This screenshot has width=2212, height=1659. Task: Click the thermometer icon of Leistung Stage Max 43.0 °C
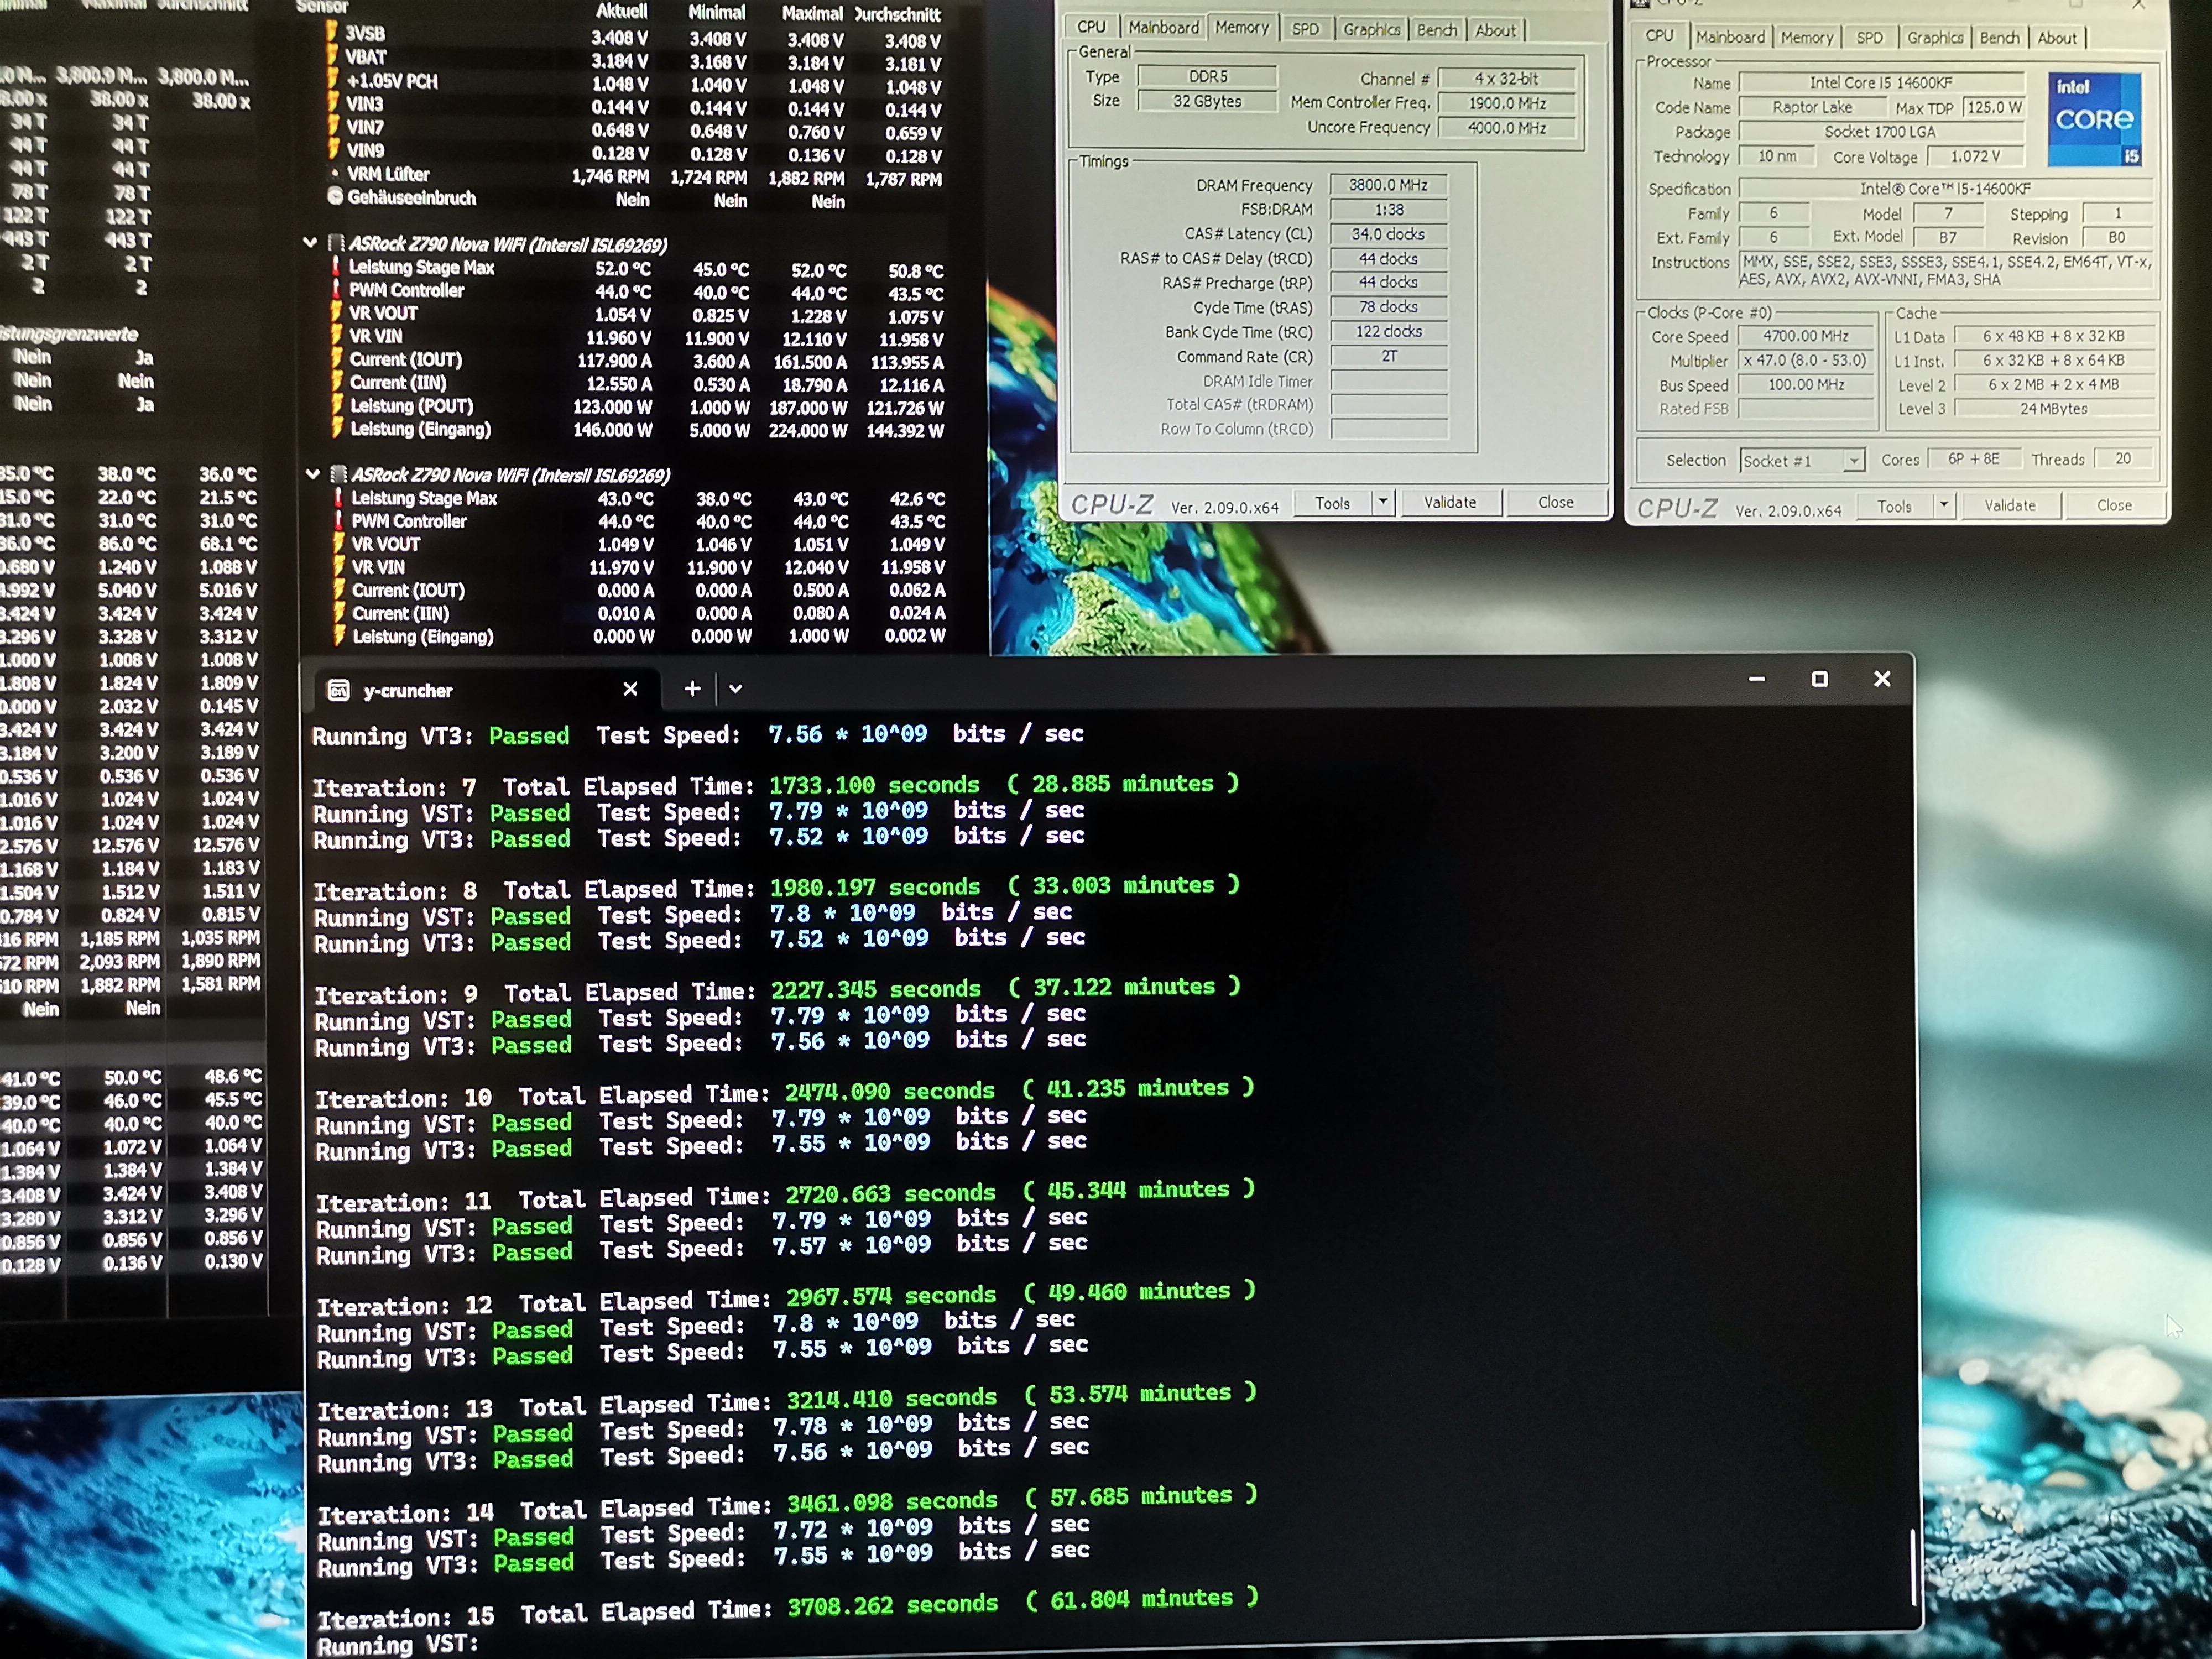click(x=339, y=498)
